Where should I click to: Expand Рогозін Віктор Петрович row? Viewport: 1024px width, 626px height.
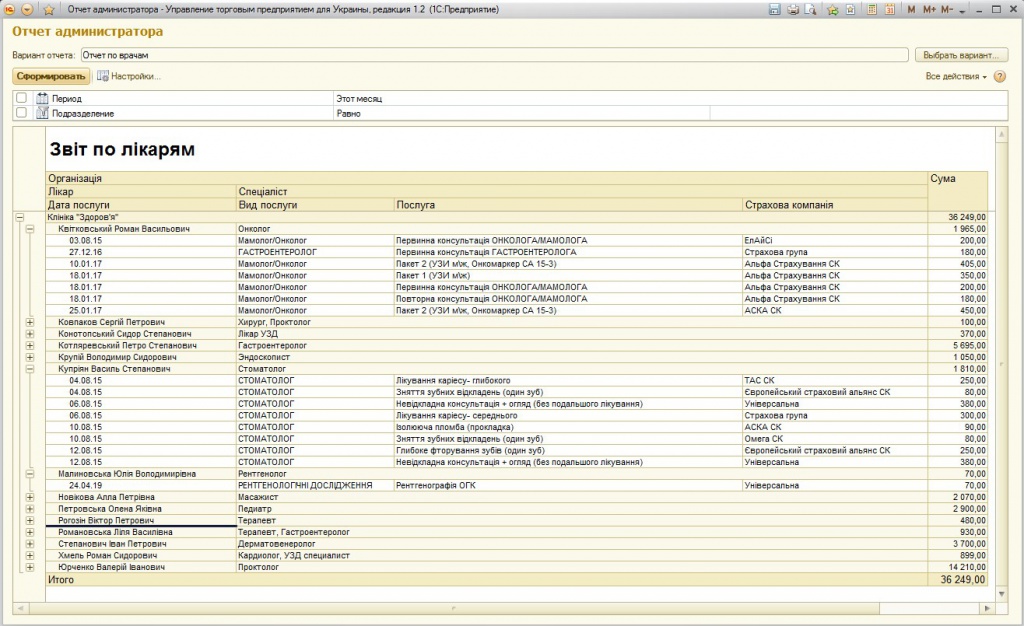point(29,521)
